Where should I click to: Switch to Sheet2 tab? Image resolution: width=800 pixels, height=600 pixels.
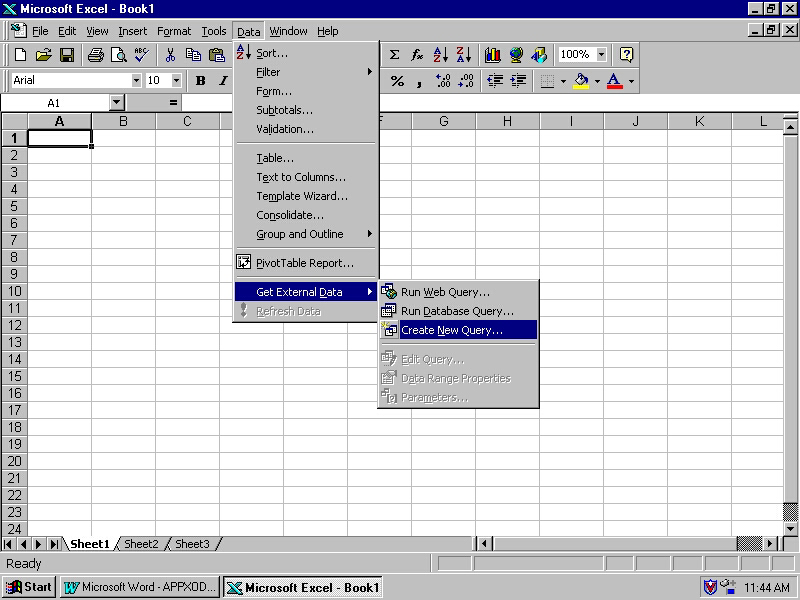pyautogui.click(x=141, y=544)
